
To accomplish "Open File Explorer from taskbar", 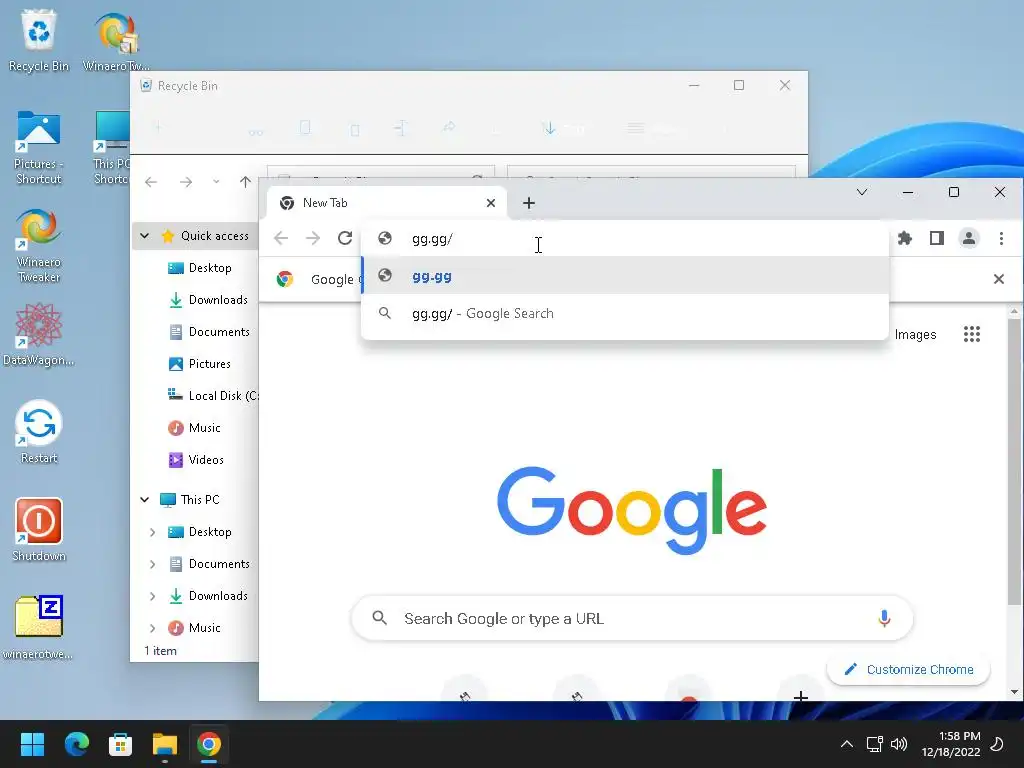I will 165,744.
